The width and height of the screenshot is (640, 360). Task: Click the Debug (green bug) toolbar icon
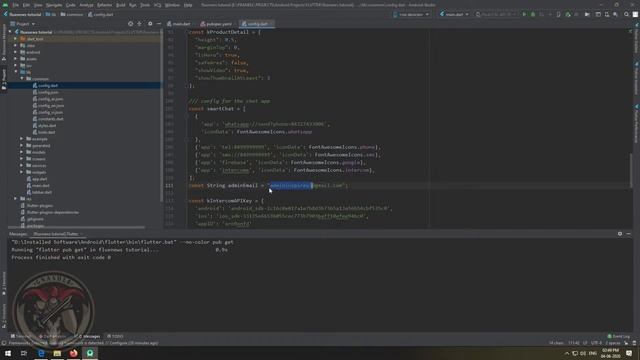coord(533,14)
